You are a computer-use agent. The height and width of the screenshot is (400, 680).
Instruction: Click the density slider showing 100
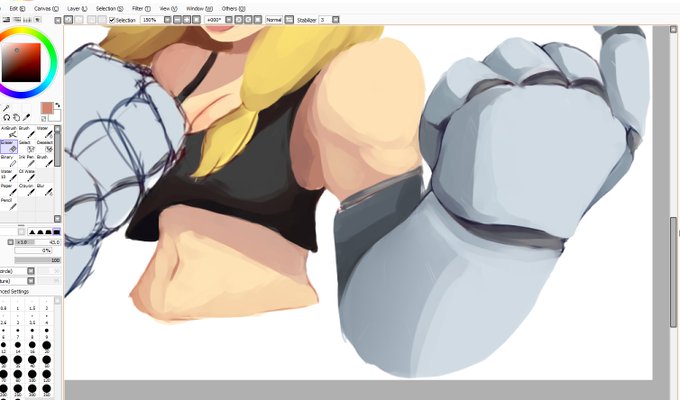coord(38,260)
